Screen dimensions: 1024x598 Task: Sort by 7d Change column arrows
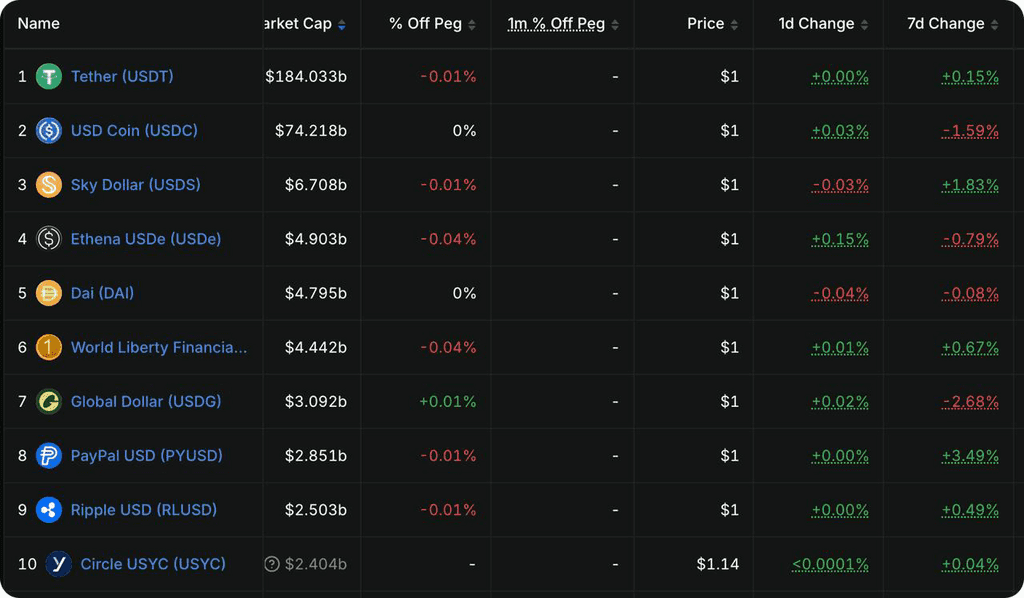994,25
